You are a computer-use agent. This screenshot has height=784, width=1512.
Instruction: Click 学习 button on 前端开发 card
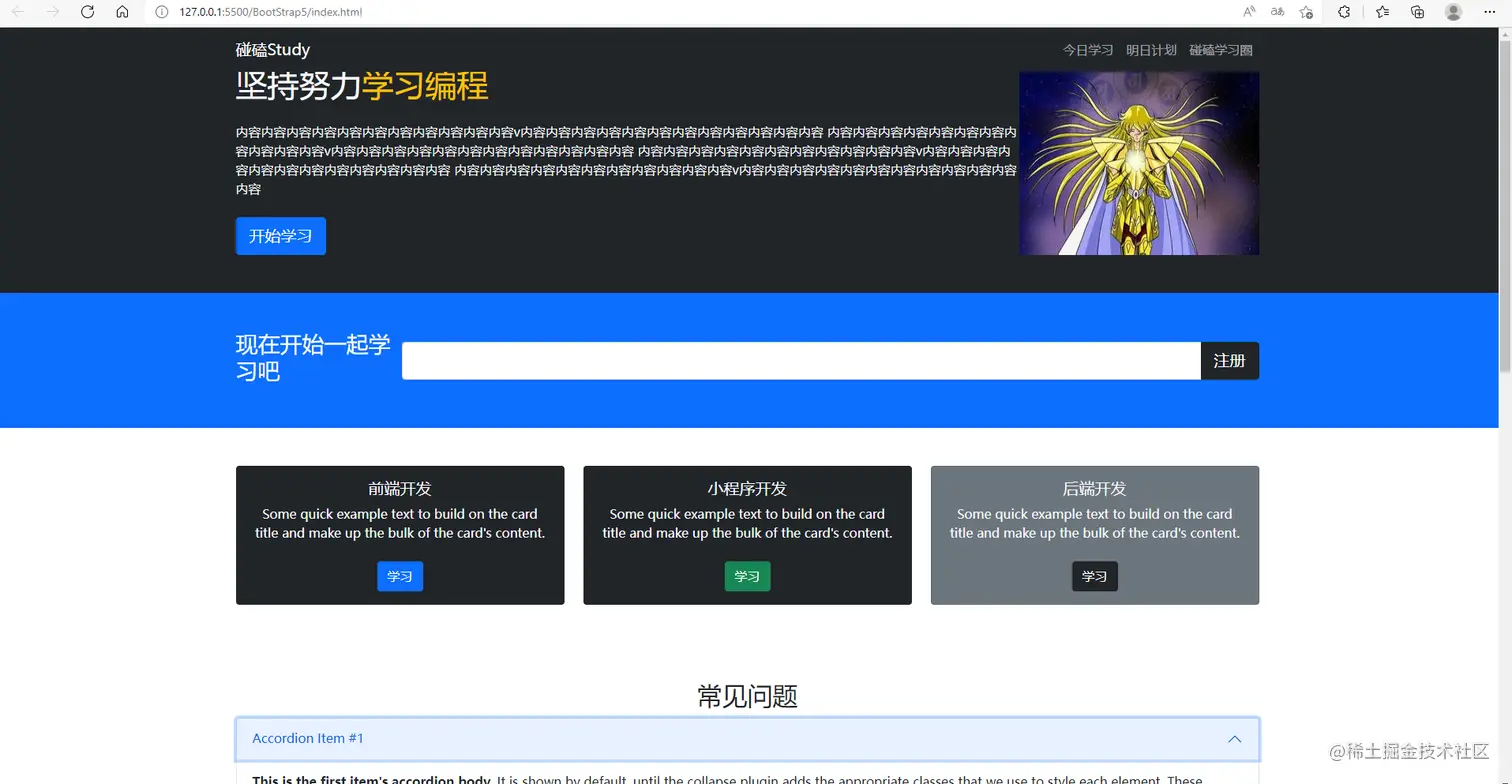(x=400, y=576)
